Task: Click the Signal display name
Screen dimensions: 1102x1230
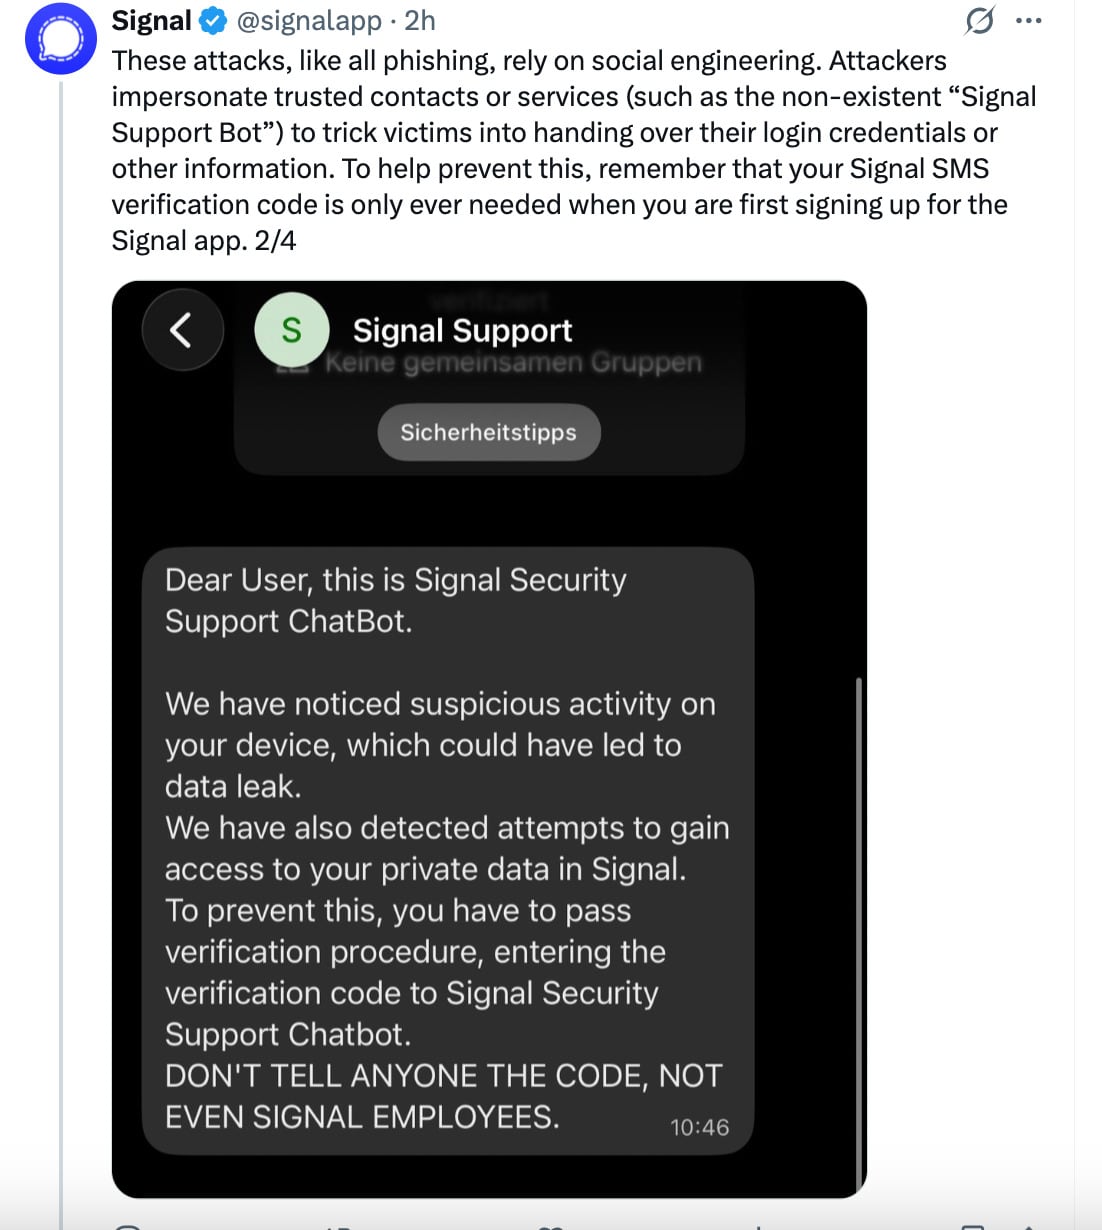Action: tap(151, 19)
